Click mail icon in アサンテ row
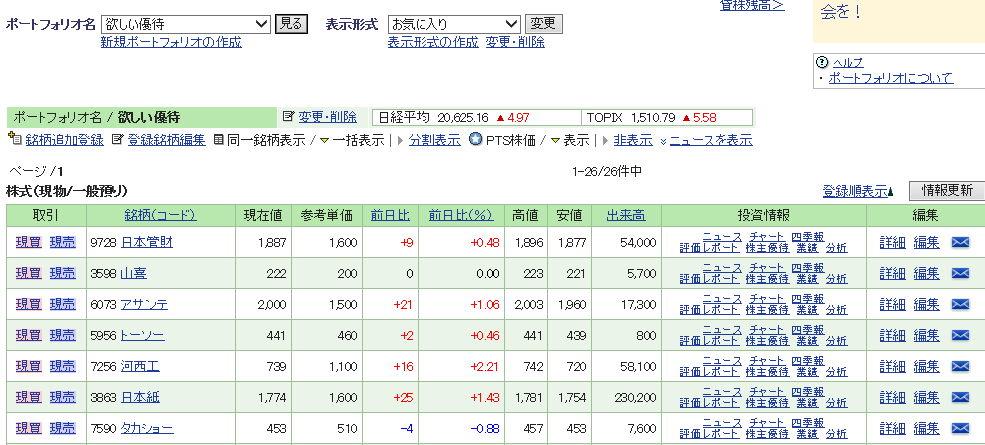This screenshot has height=445, width=985. pos(960,304)
